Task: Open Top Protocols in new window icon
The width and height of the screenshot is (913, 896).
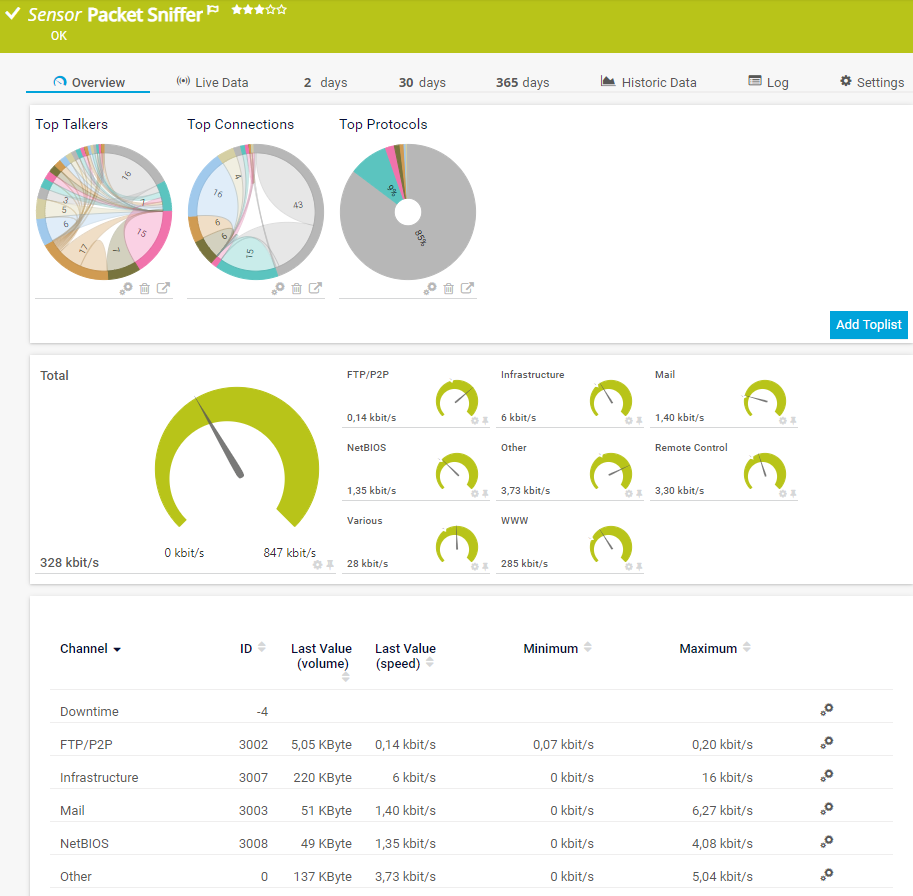Action: pos(466,288)
